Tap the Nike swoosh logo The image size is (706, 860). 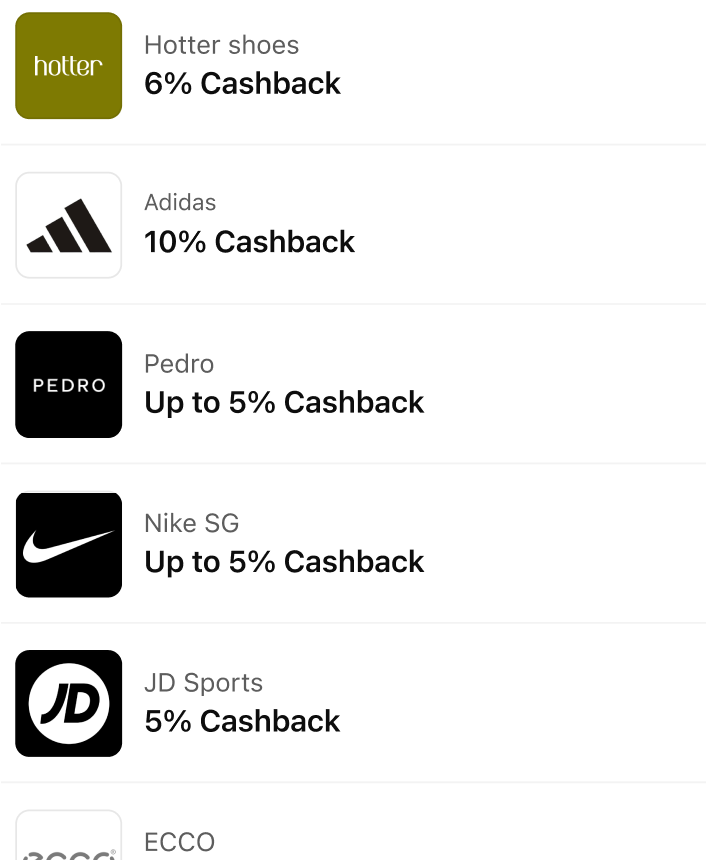click(68, 545)
